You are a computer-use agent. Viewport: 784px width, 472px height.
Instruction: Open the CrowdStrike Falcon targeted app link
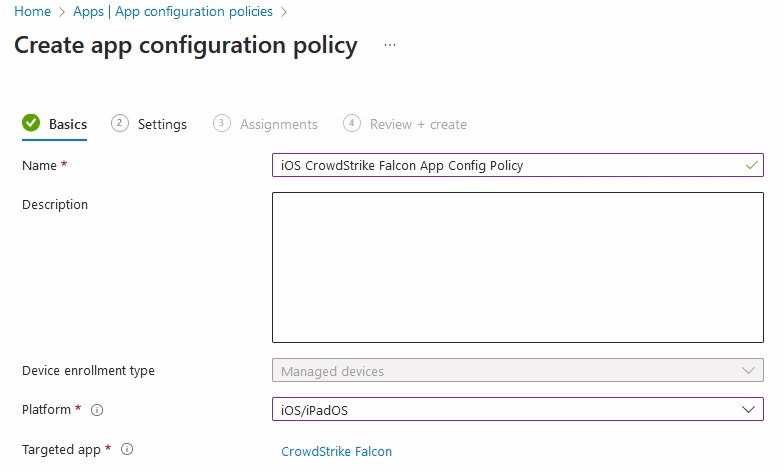click(337, 451)
